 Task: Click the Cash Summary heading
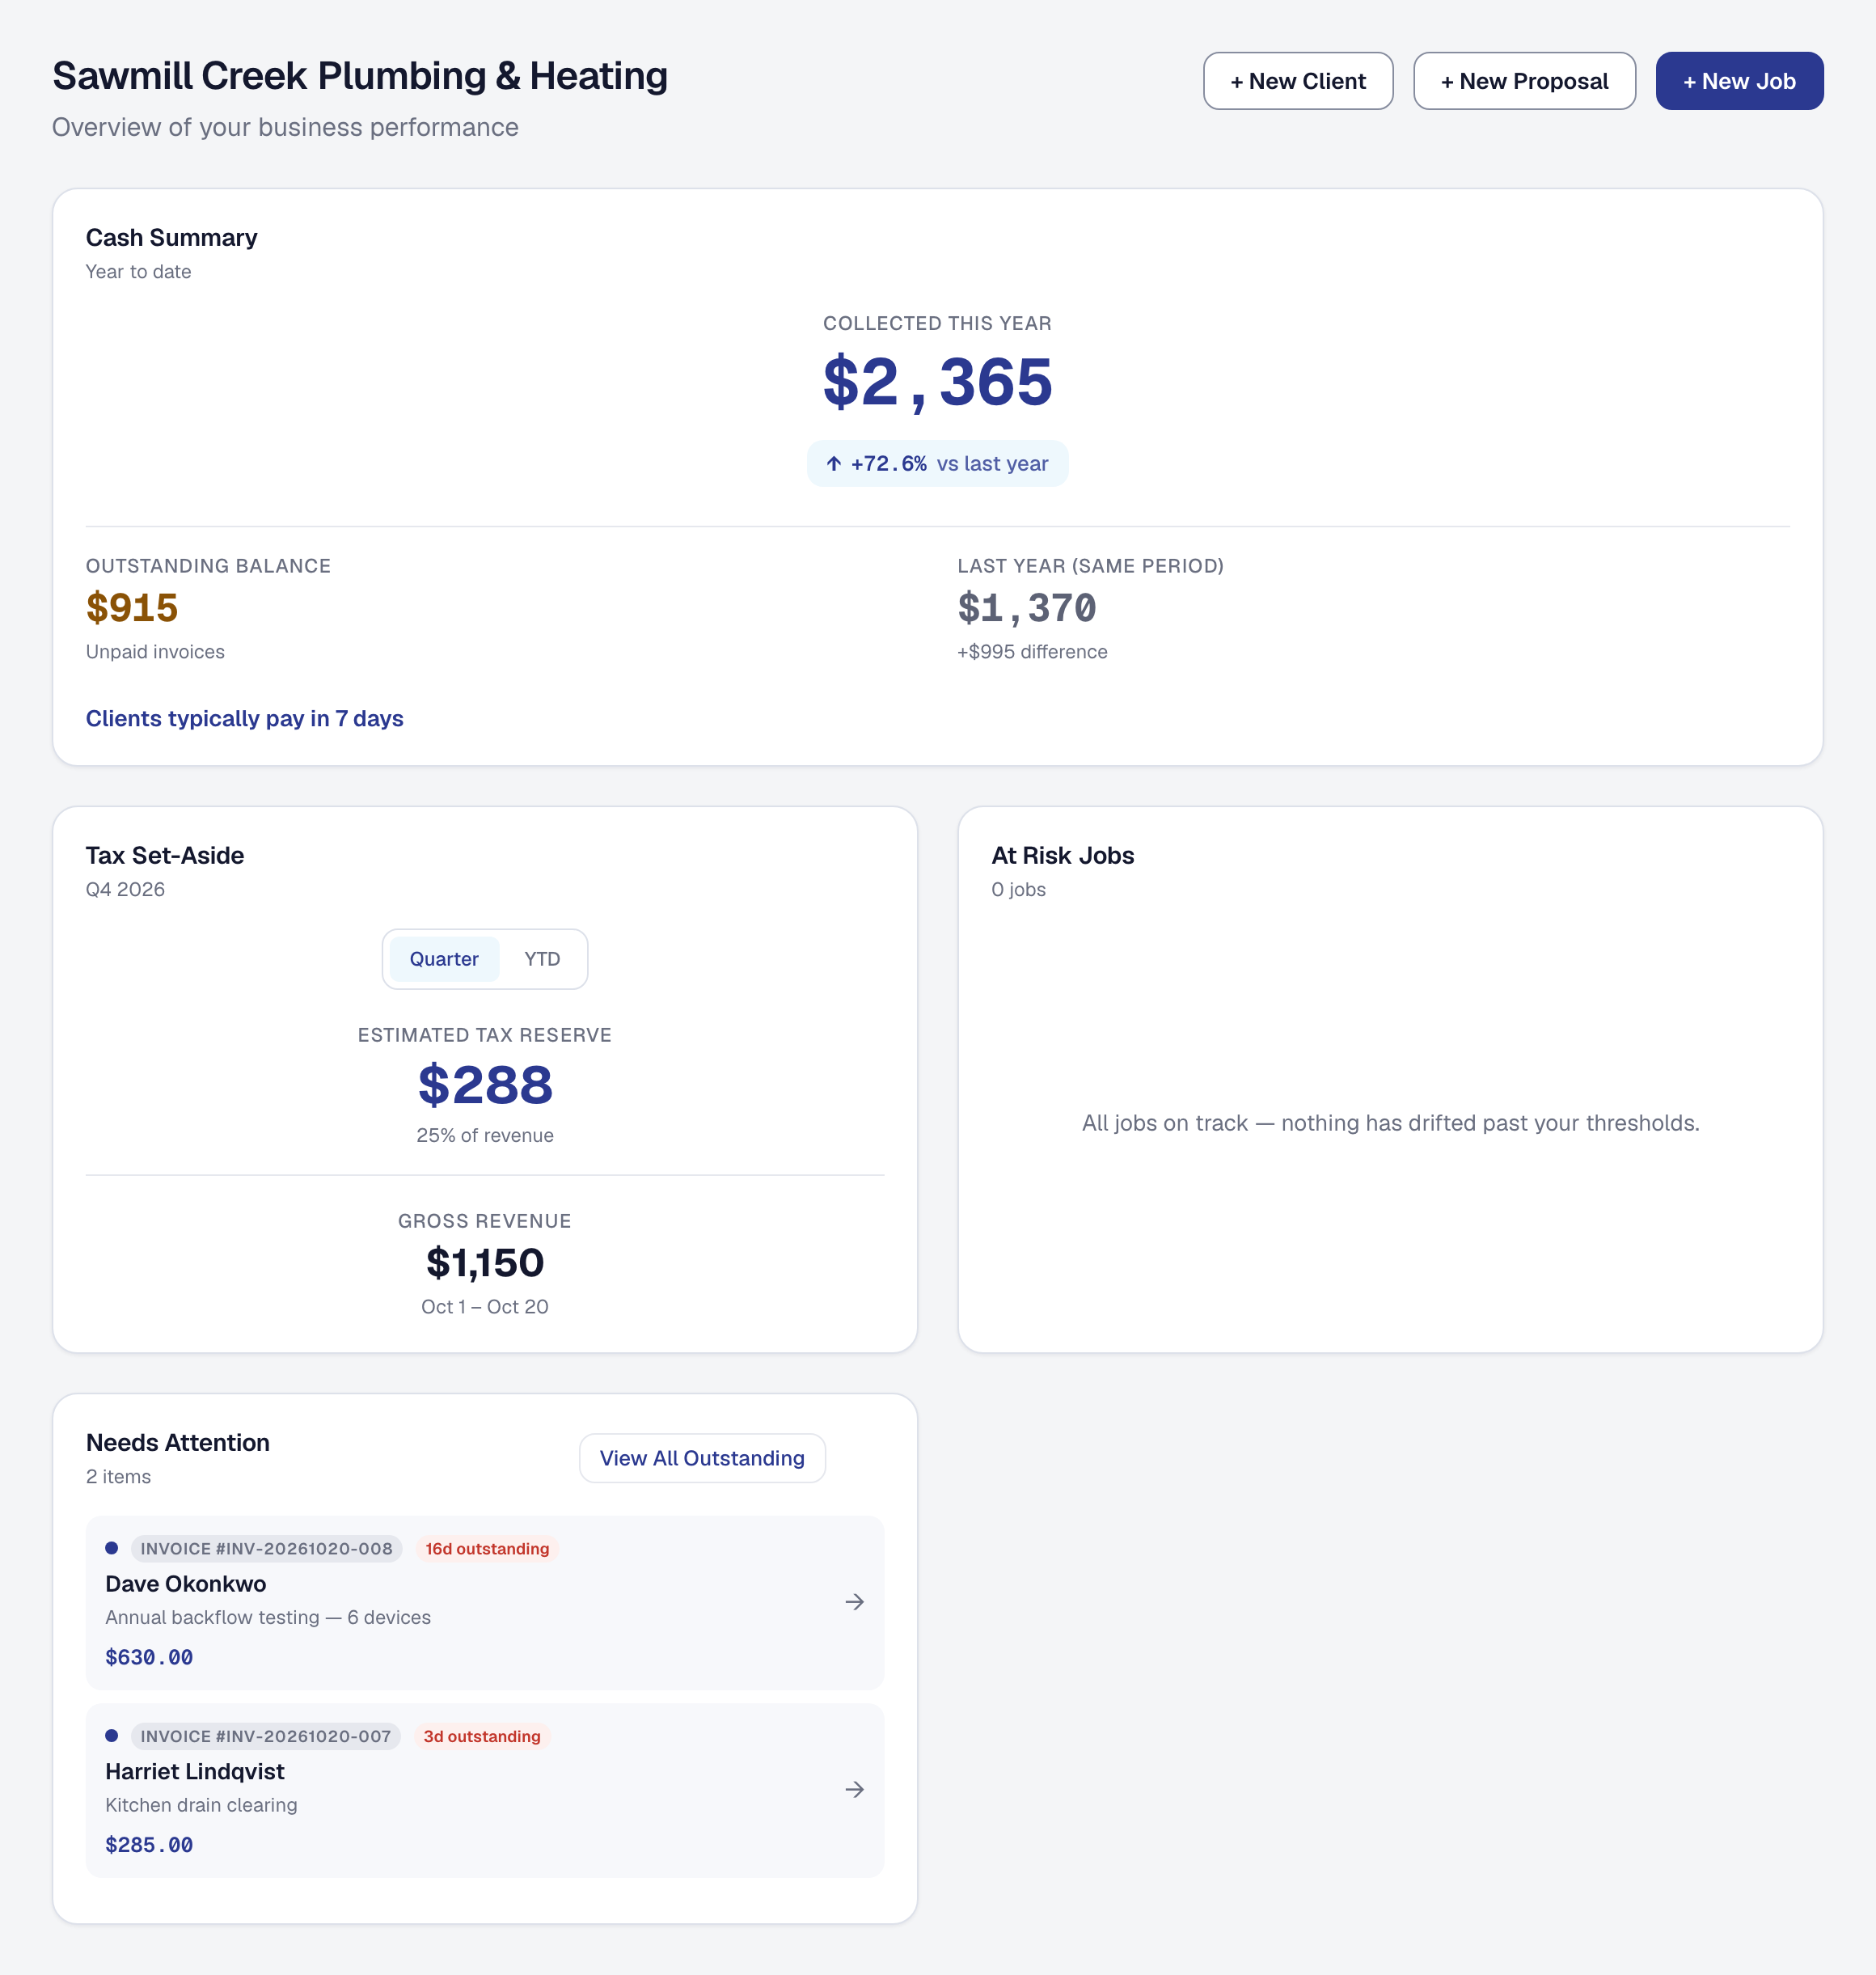point(172,238)
